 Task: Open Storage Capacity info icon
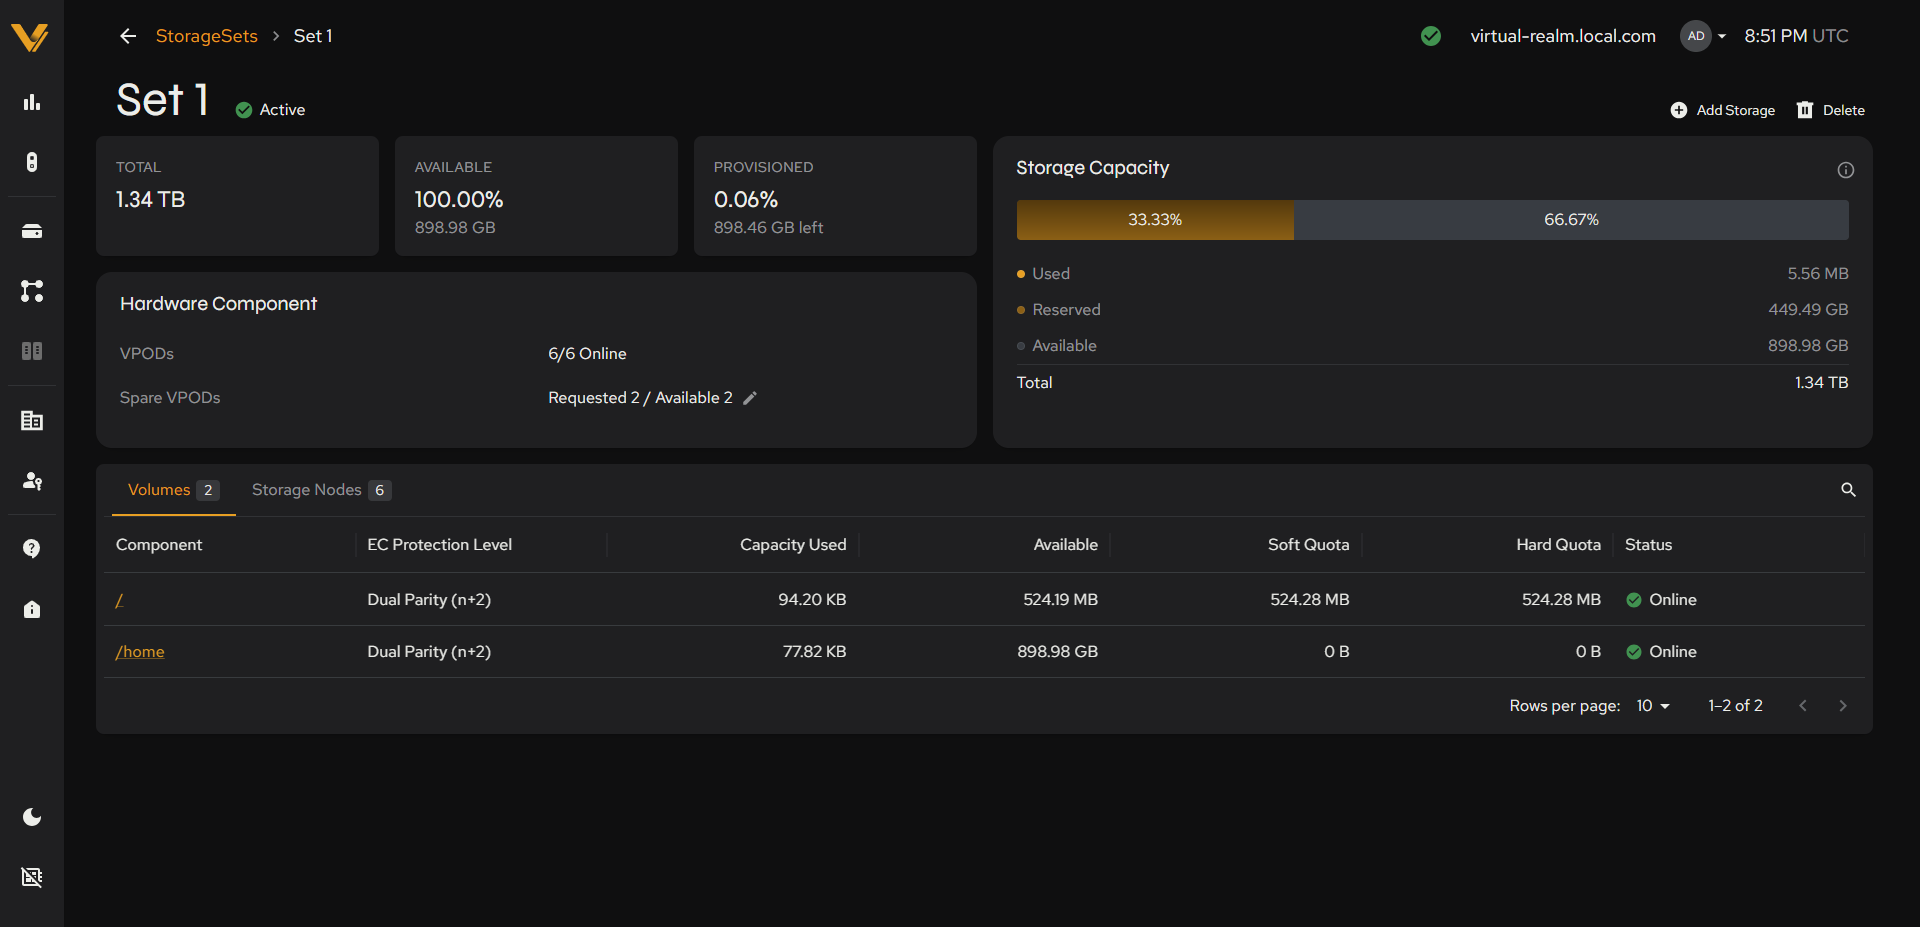[x=1846, y=170]
